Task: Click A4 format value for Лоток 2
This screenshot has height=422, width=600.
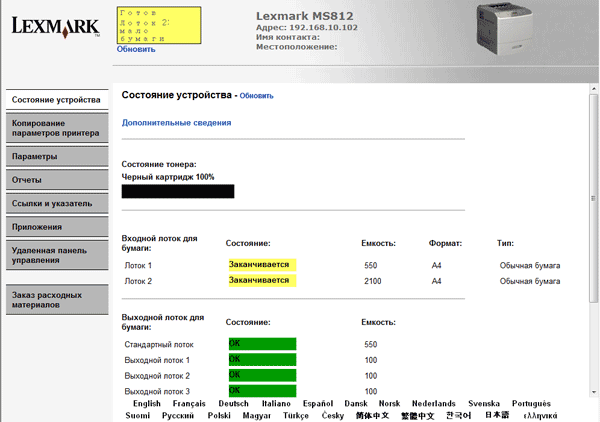Action: coord(436,281)
